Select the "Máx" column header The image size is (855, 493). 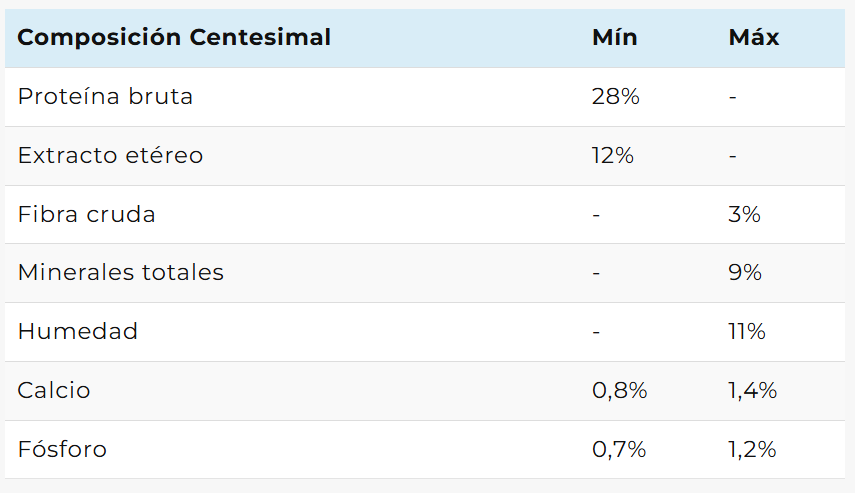[x=754, y=38]
